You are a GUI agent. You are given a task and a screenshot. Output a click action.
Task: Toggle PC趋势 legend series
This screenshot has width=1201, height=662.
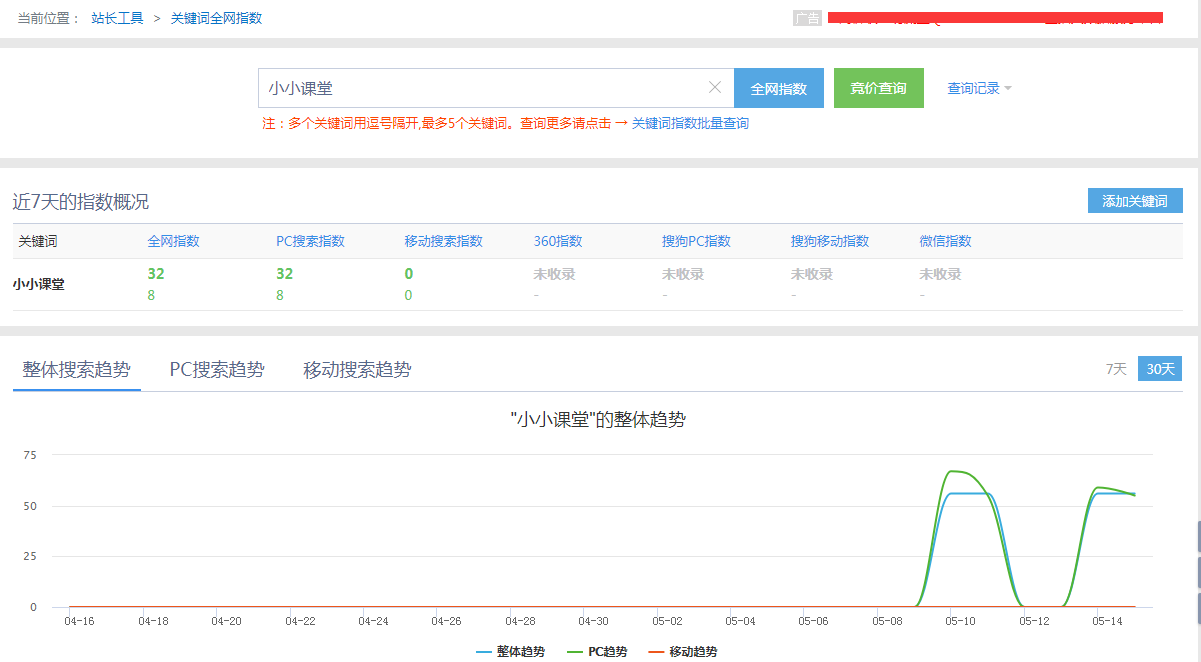tap(597, 651)
